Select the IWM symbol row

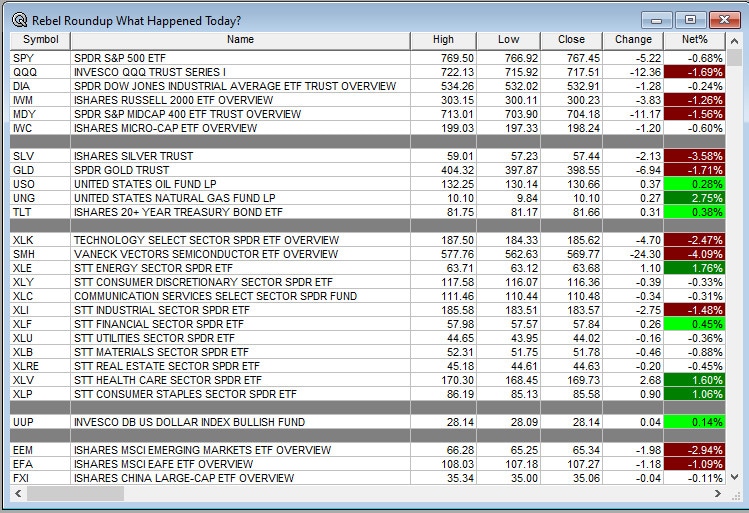click(x=40, y=100)
